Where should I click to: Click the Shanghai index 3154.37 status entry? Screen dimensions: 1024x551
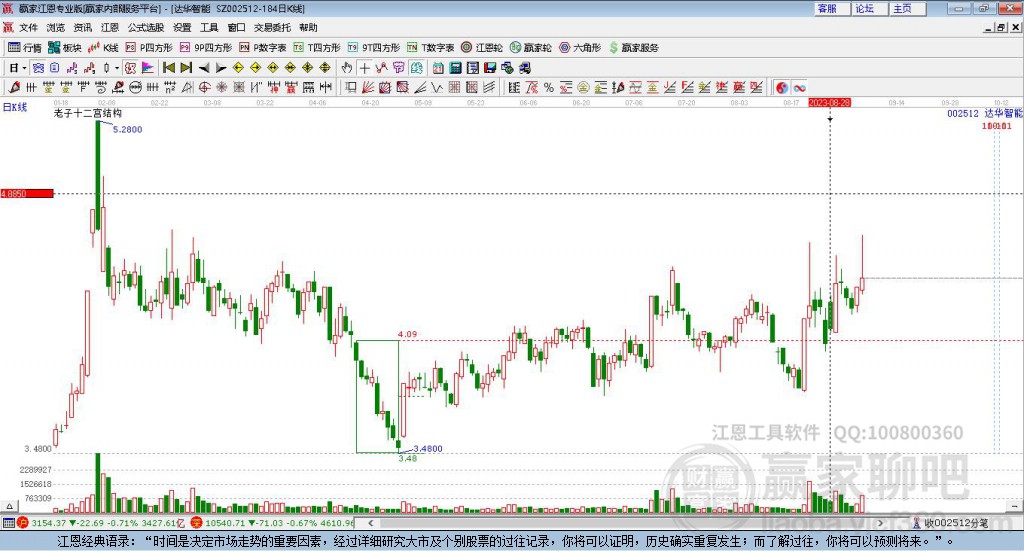point(100,523)
